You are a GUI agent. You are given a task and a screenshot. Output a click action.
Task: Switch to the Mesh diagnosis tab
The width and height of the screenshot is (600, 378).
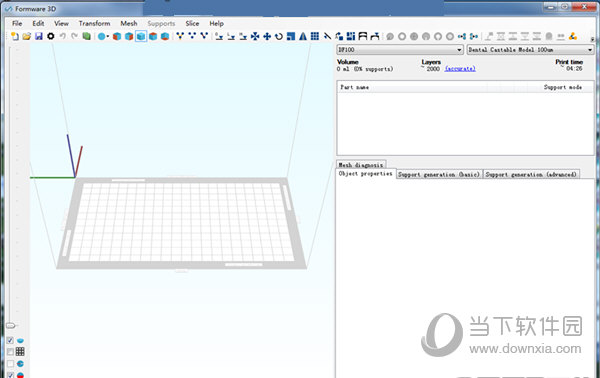(x=361, y=165)
